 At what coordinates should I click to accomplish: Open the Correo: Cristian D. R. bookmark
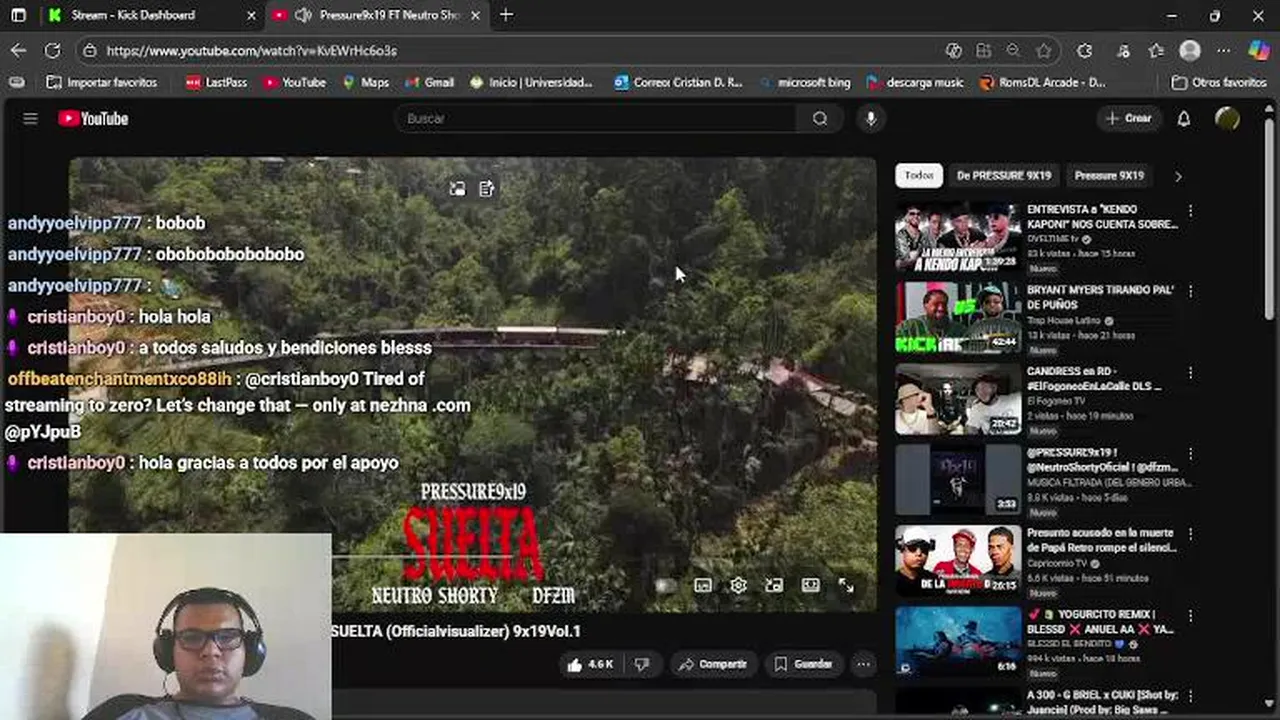click(678, 82)
